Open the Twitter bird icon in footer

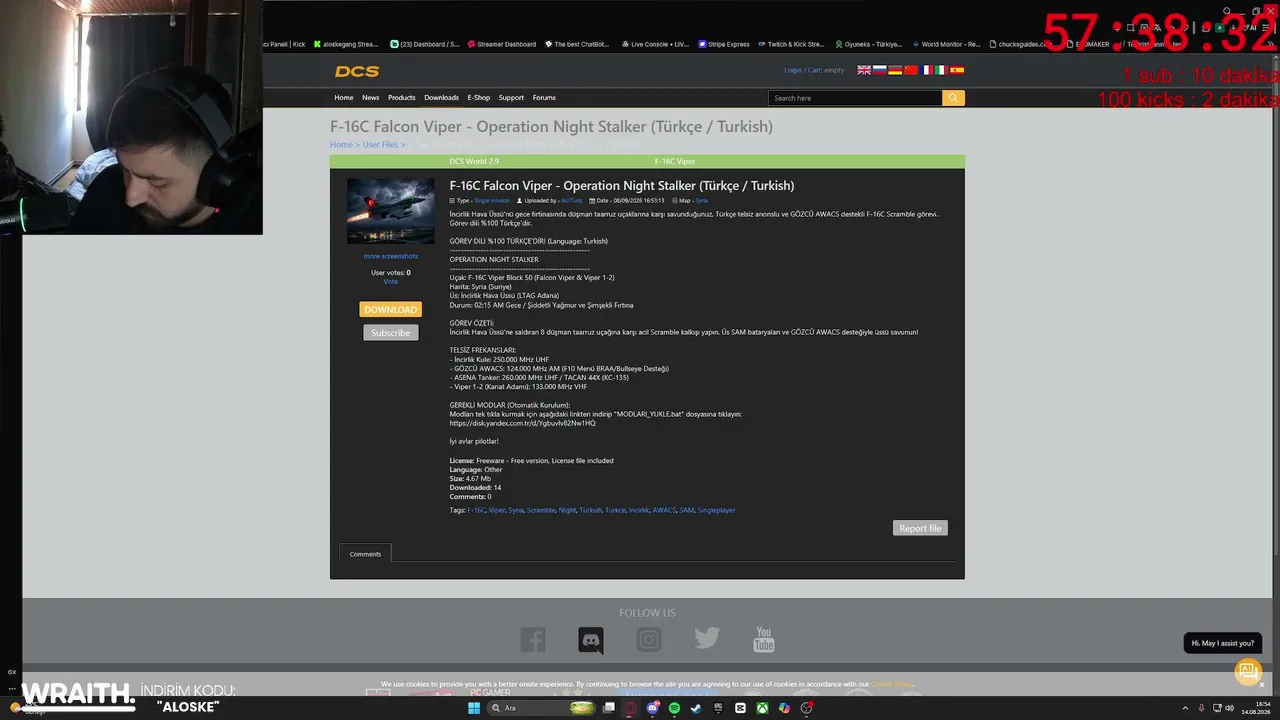pyautogui.click(x=707, y=639)
